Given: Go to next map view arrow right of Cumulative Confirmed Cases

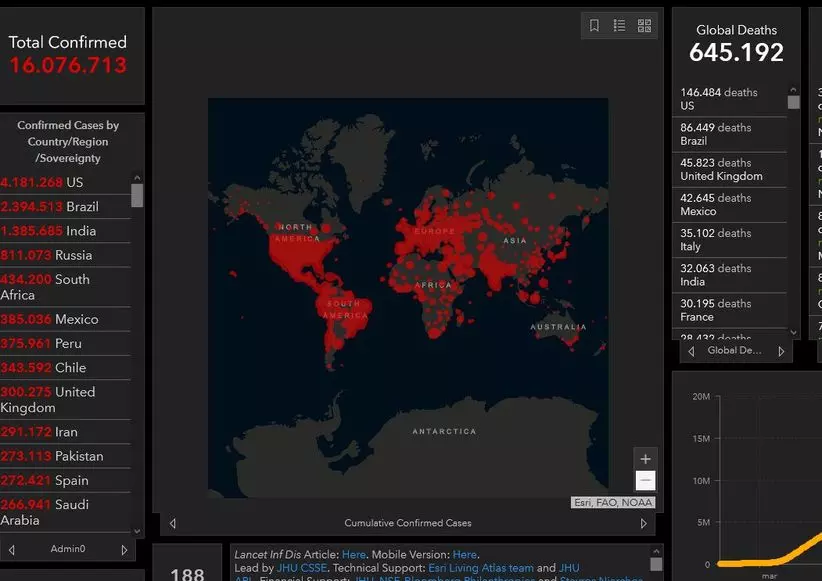Looking at the screenshot, I should click(645, 523).
